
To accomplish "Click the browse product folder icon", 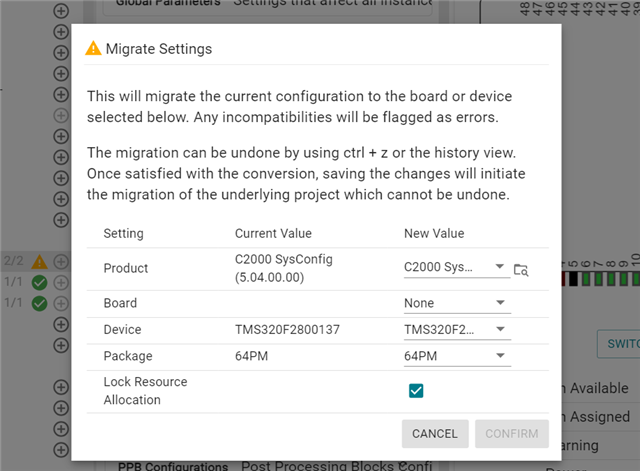I will pyautogui.click(x=520, y=269).
